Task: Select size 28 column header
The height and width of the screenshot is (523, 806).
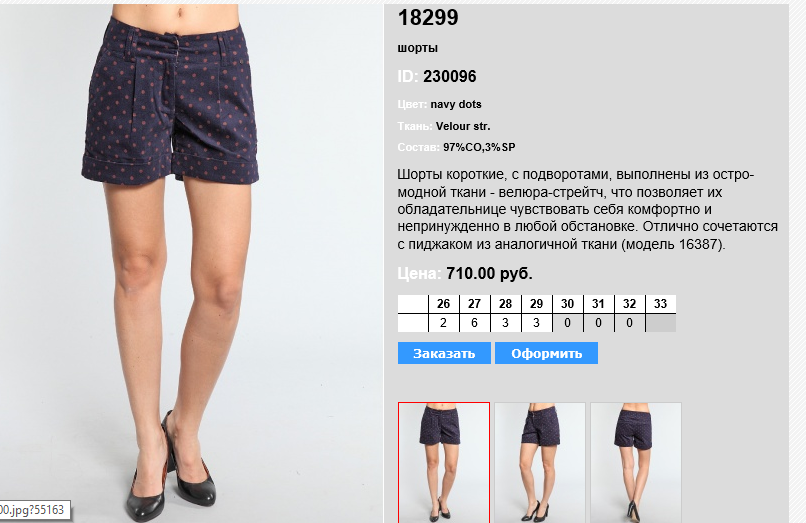Action: [x=505, y=304]
